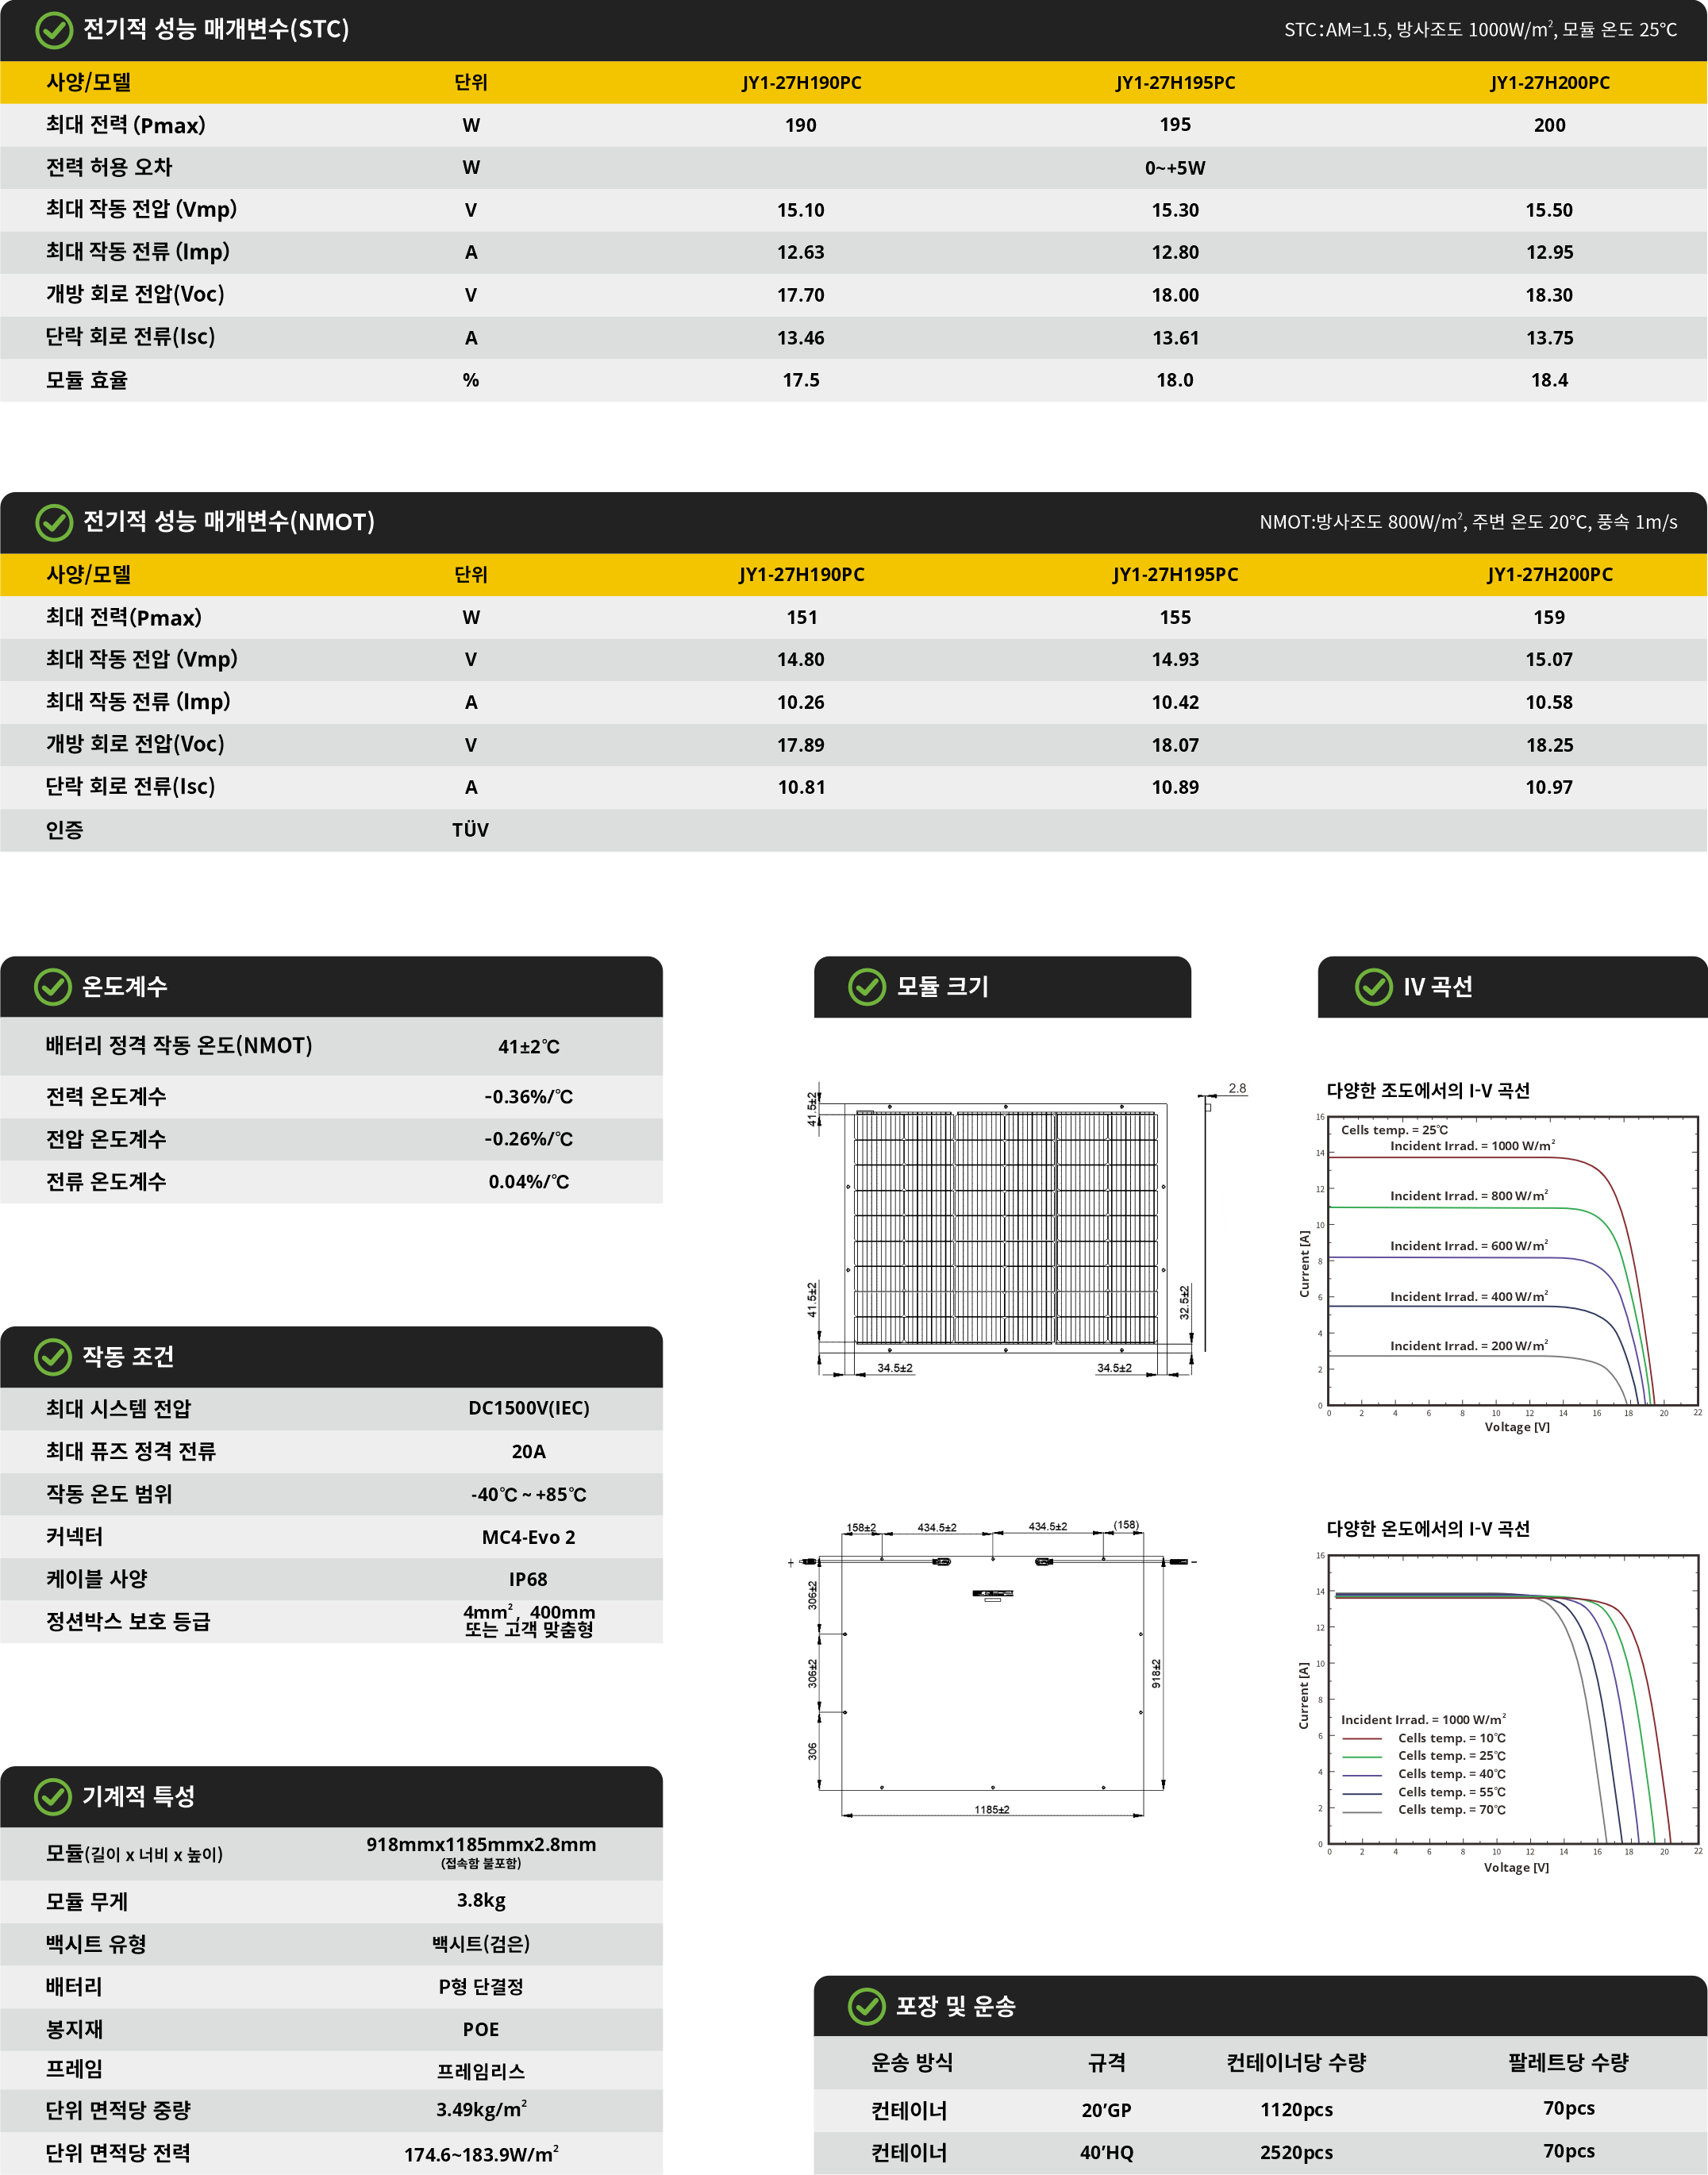The width and height of the screenshot is (1708, 2175).
Task: Click the NMOT temperature value 41±2℃
Action: 529,1047
